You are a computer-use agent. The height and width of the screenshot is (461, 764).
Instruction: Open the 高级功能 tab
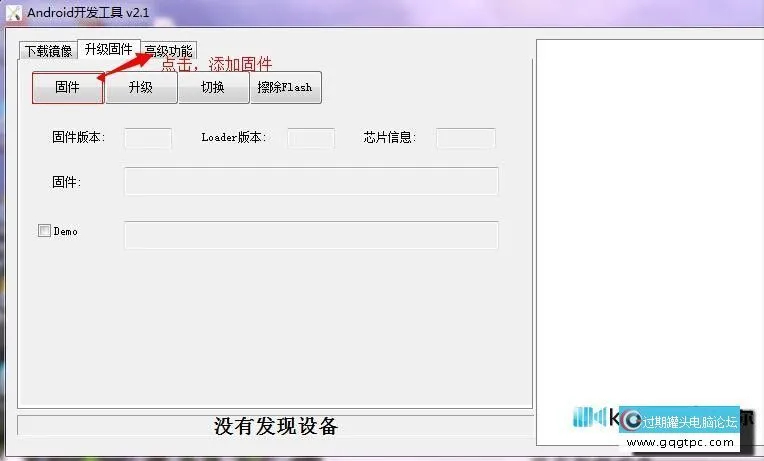(x=169, y=50)
